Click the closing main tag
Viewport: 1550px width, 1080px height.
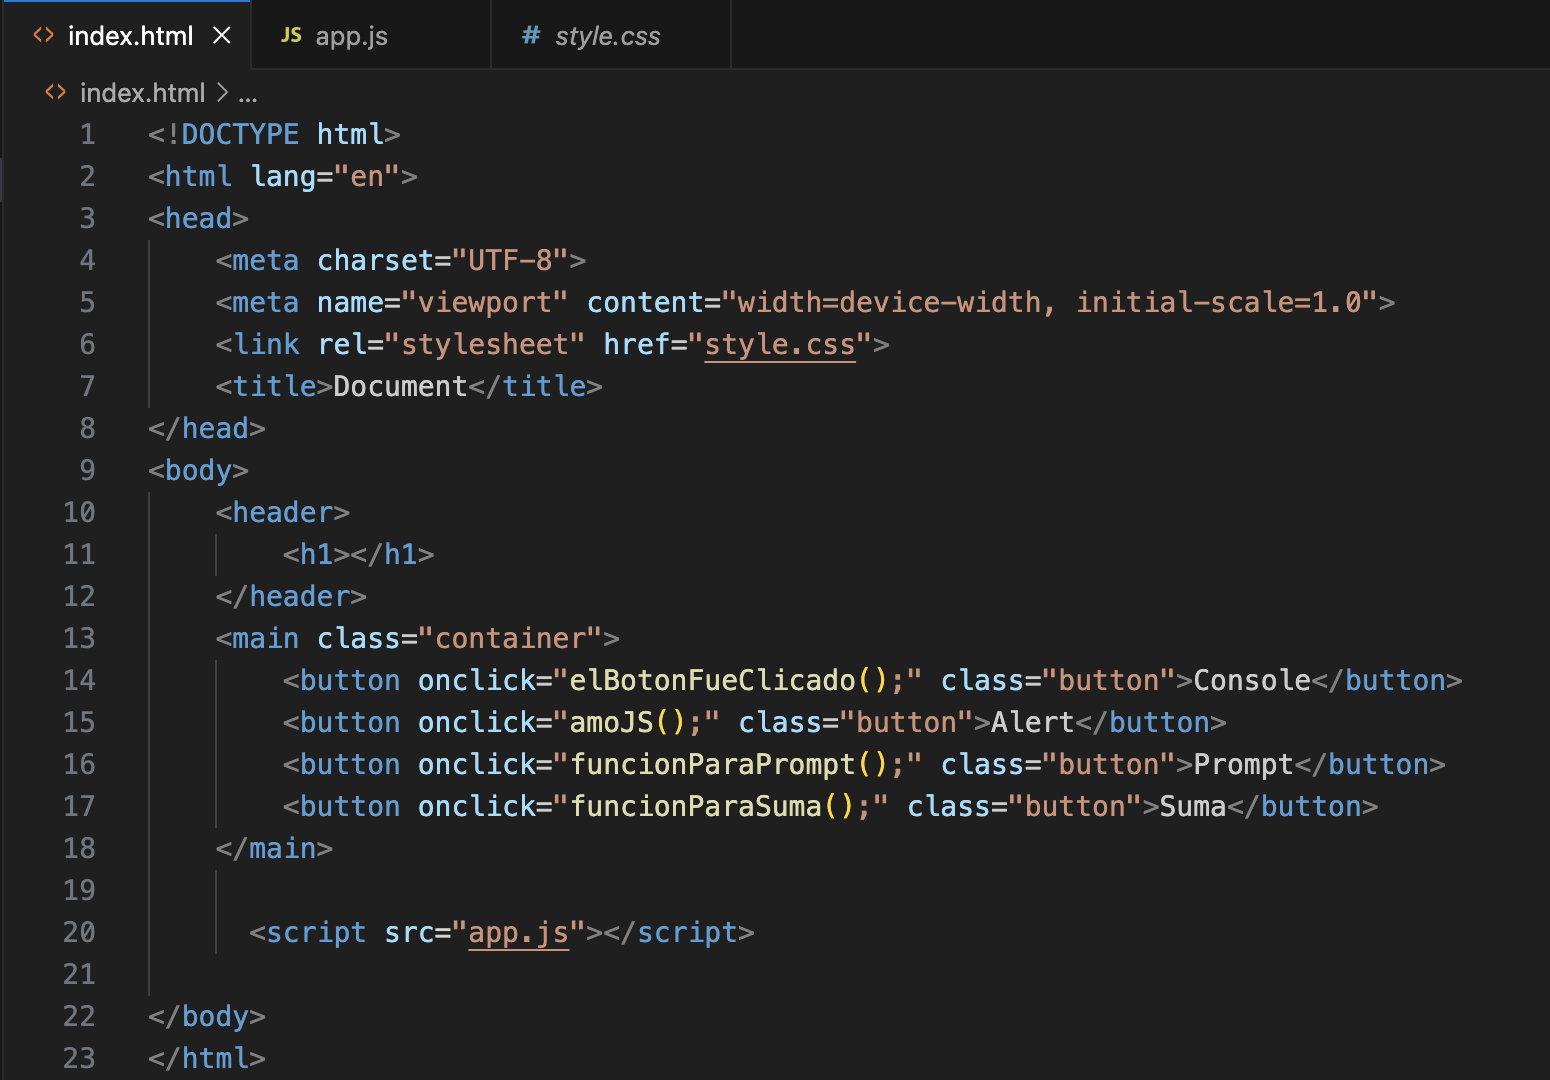[274, 849]
